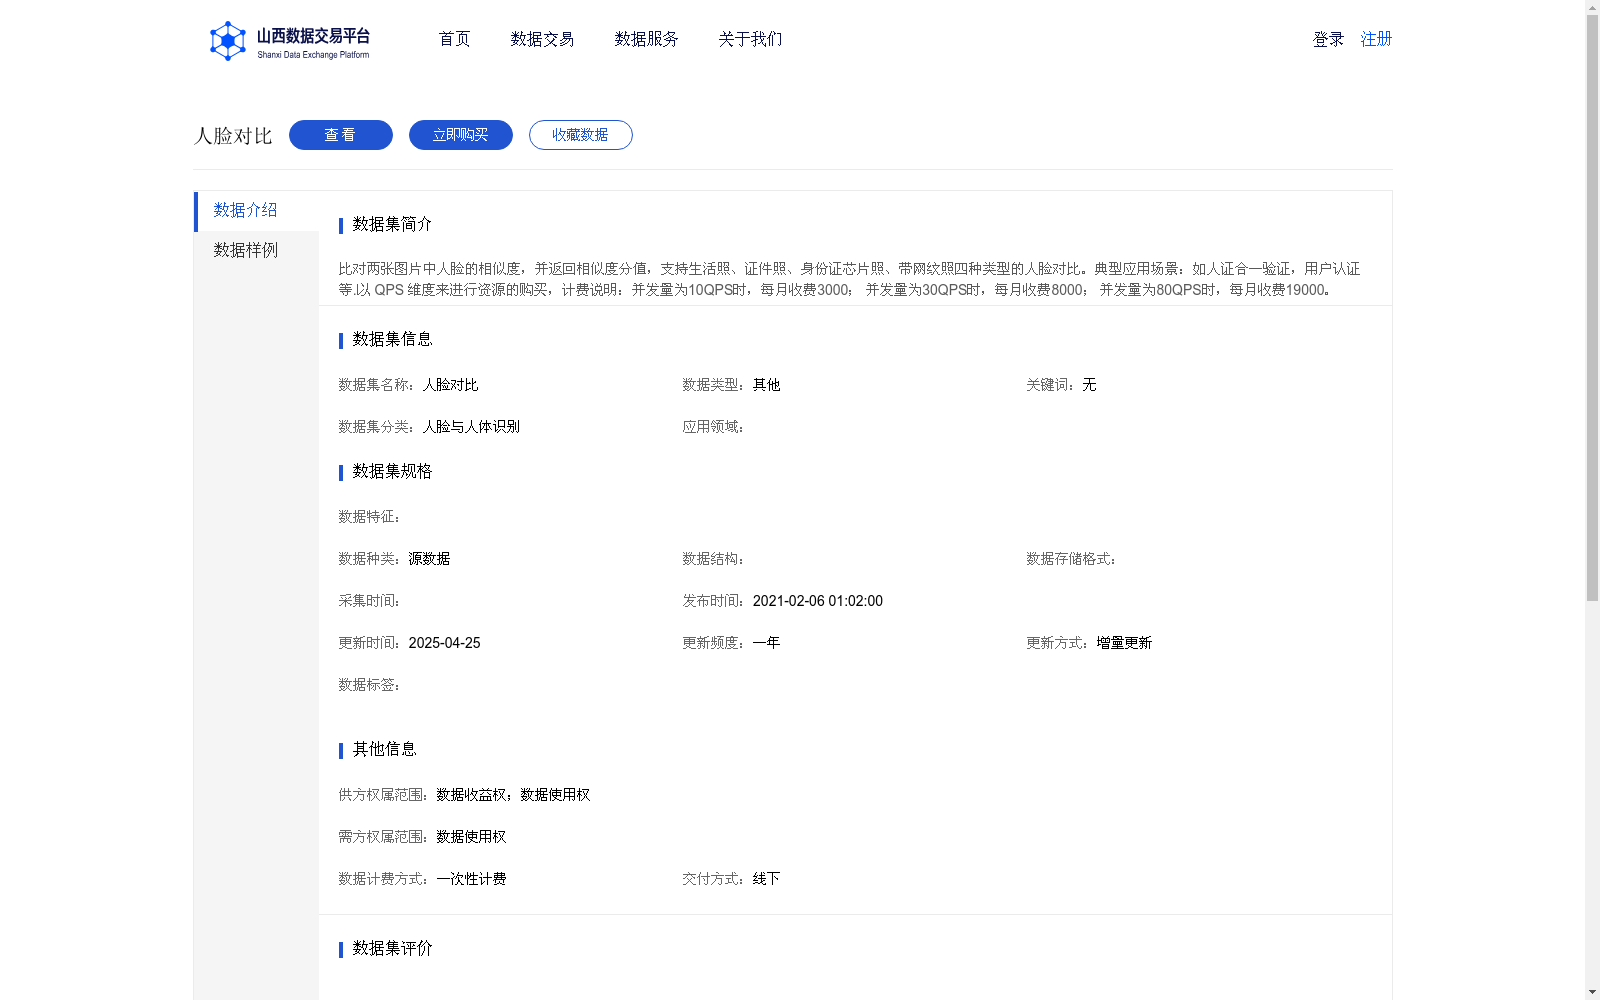This screenshot has height=1000, width=1600.
Task: Click the 应用领域 label
Action: click(x=713, y=427)
